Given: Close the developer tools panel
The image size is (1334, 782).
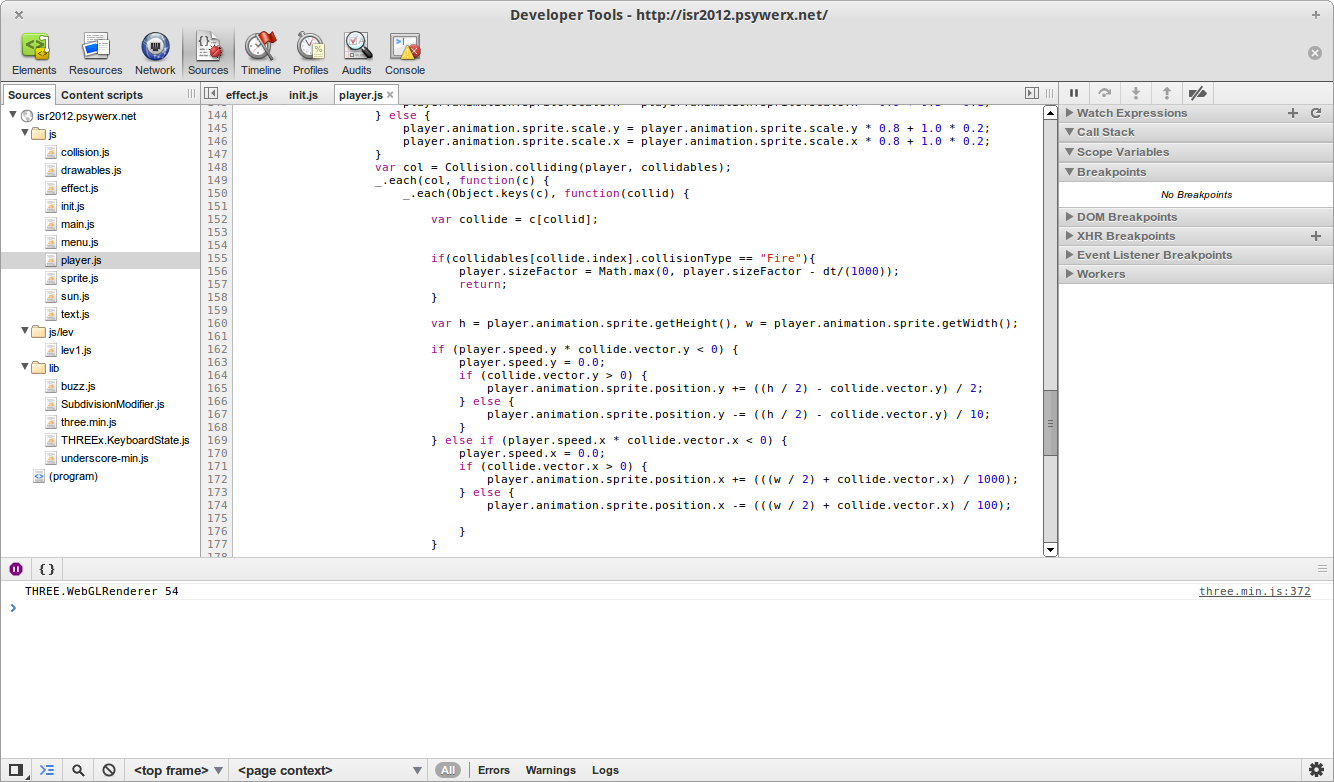Looking at the screenshot, I should coord(1315,53).
